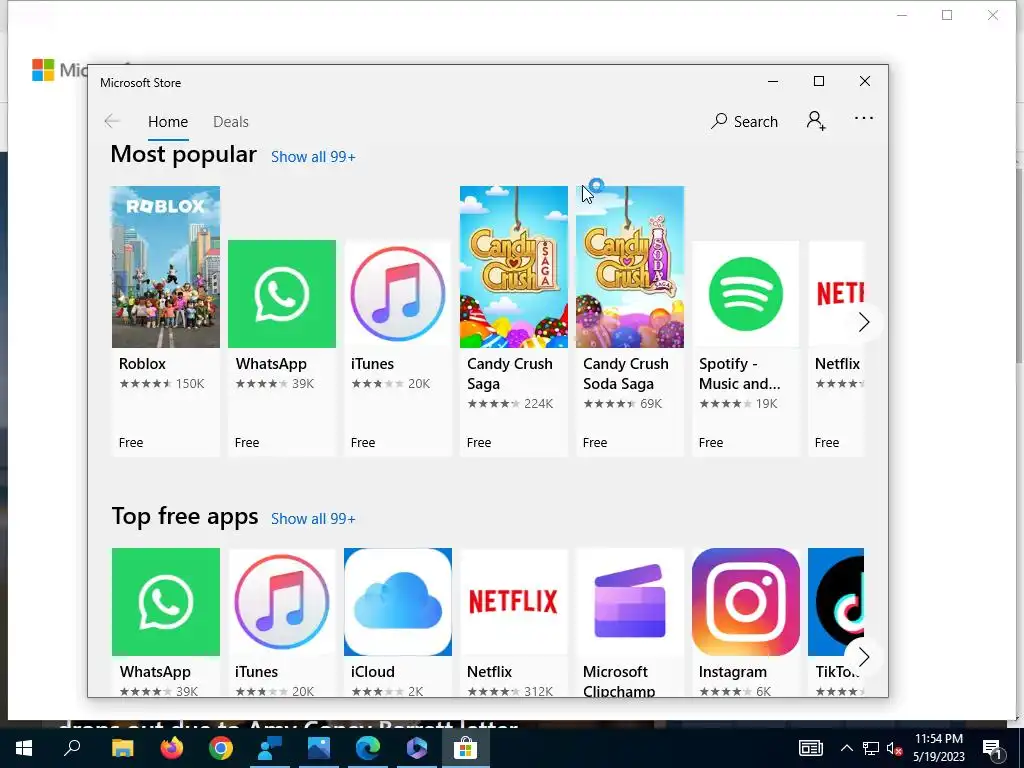Open the account sign-in icon

point(816,121)
